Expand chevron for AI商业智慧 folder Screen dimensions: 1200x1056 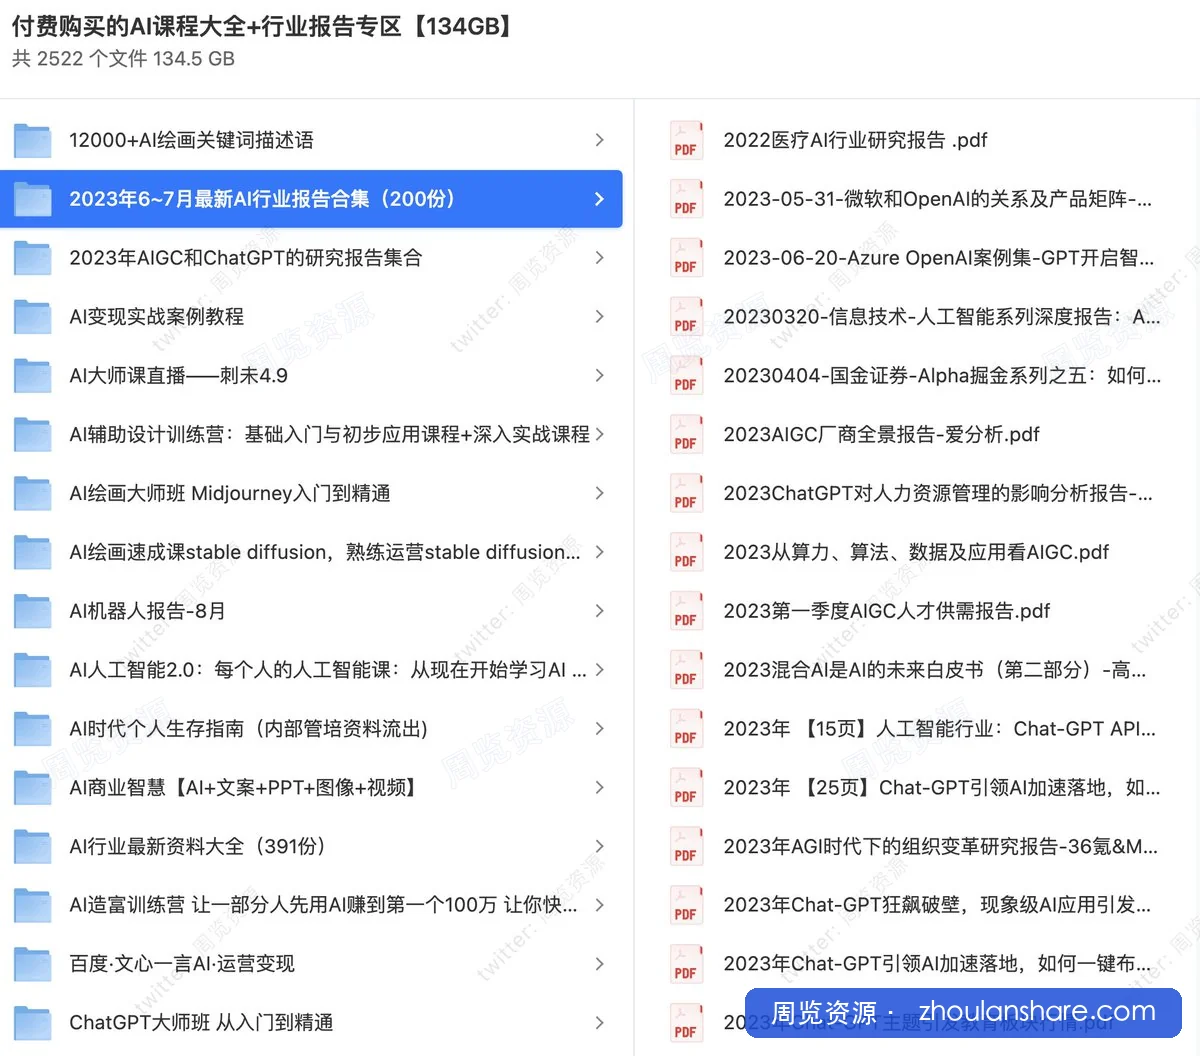(599, 788)
